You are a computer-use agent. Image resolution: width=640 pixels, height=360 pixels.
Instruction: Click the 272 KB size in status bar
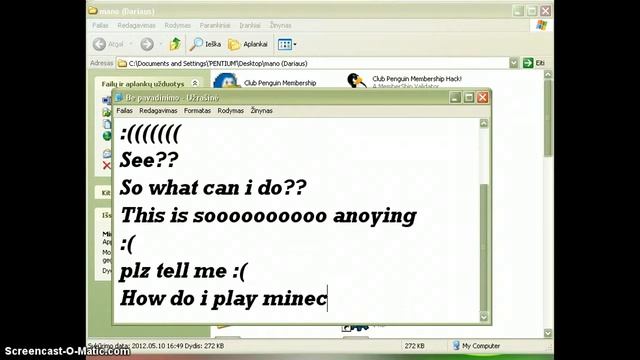(x=414, y=346)
